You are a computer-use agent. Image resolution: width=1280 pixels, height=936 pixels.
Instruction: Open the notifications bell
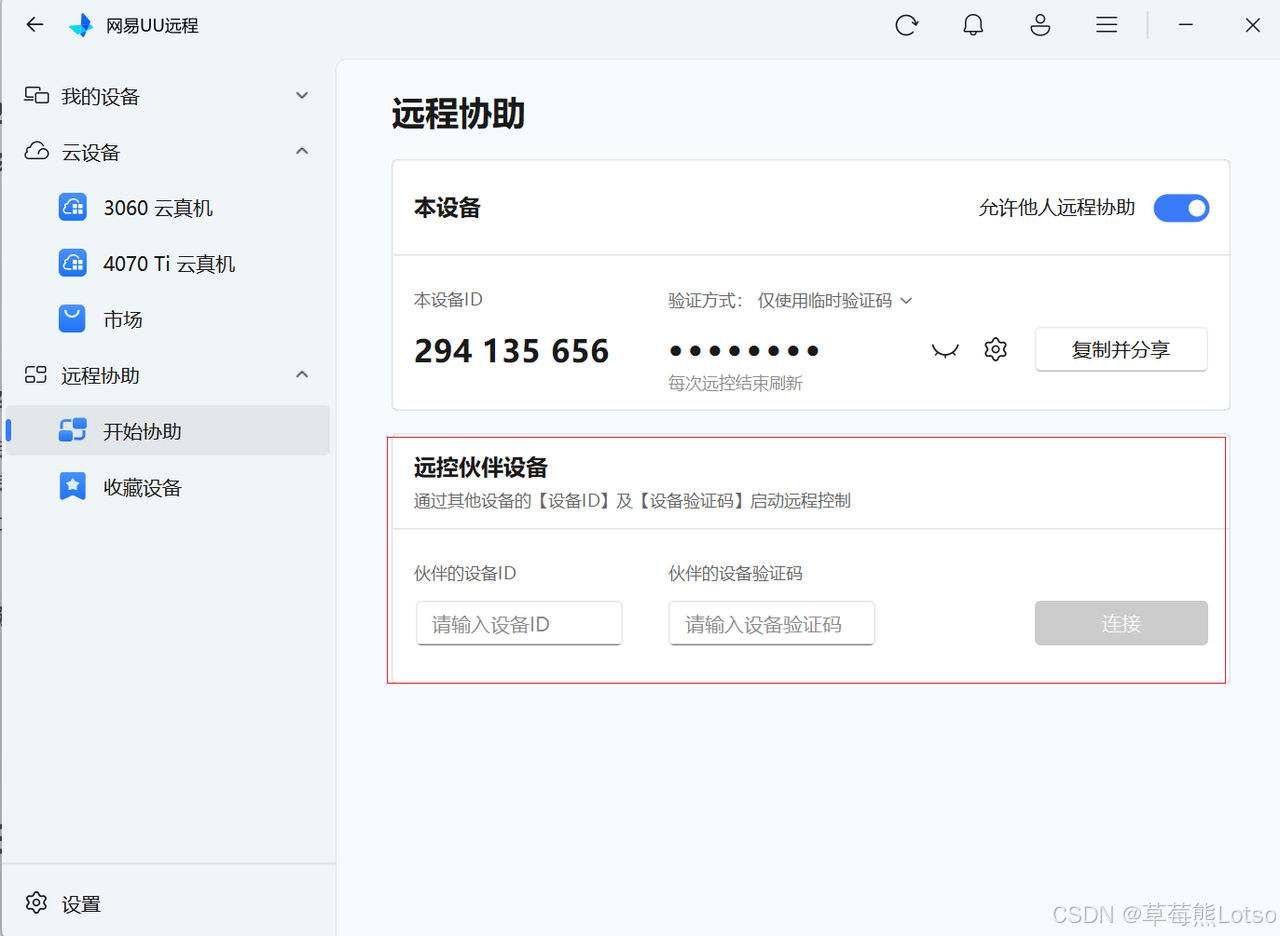973,25
